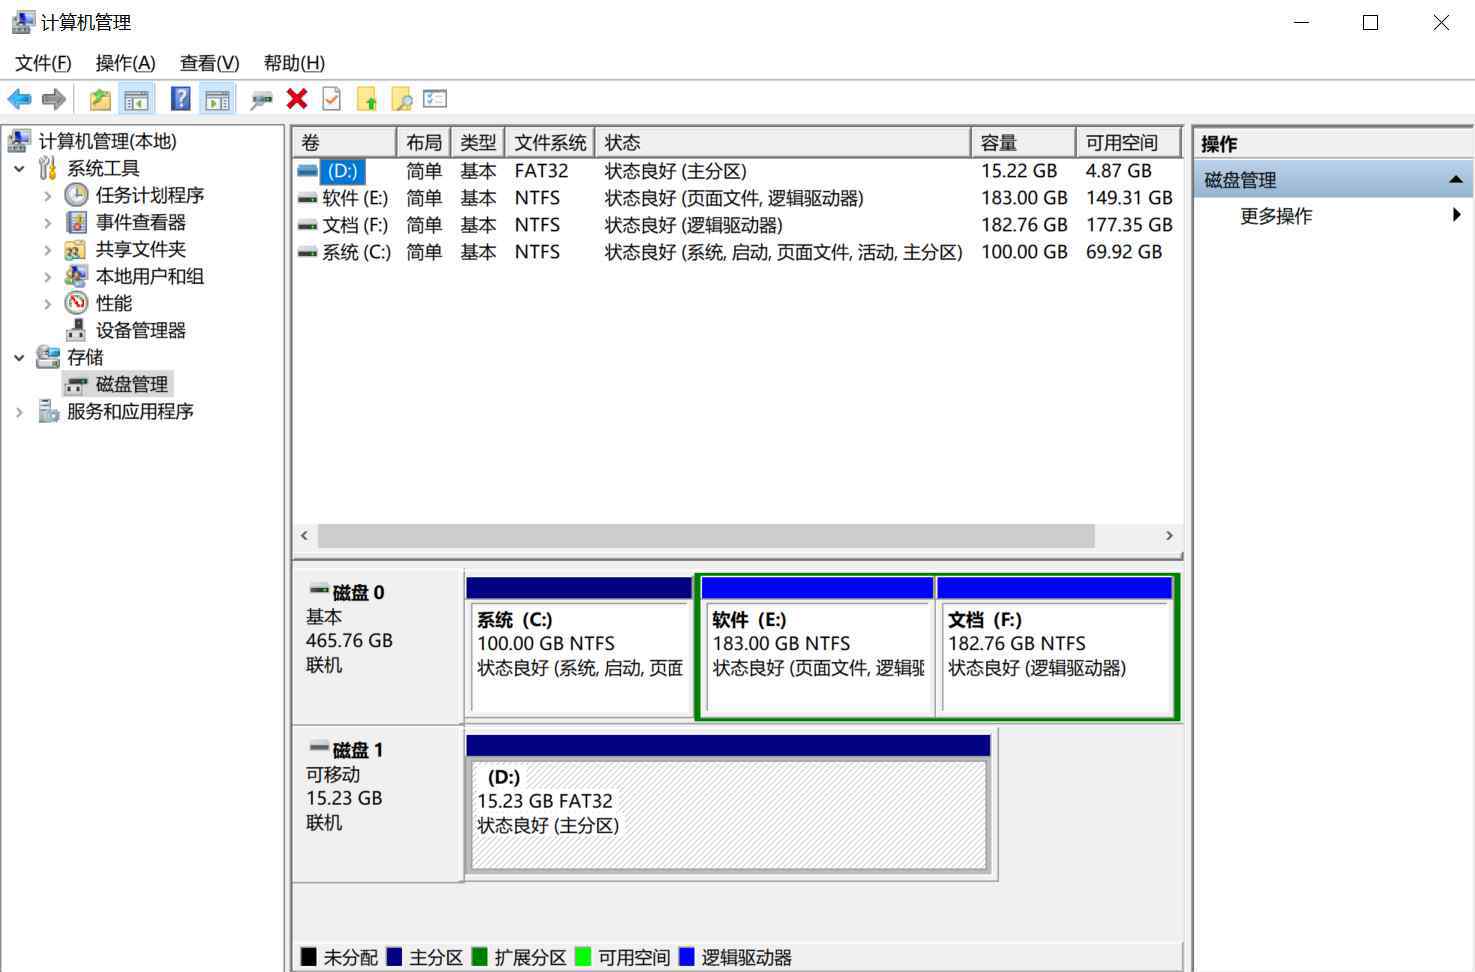Viewport: 1475px width, 972px height.
Task: Toggle Show/Hide Action Pane toolbar icon
Action: pos(217,99)
